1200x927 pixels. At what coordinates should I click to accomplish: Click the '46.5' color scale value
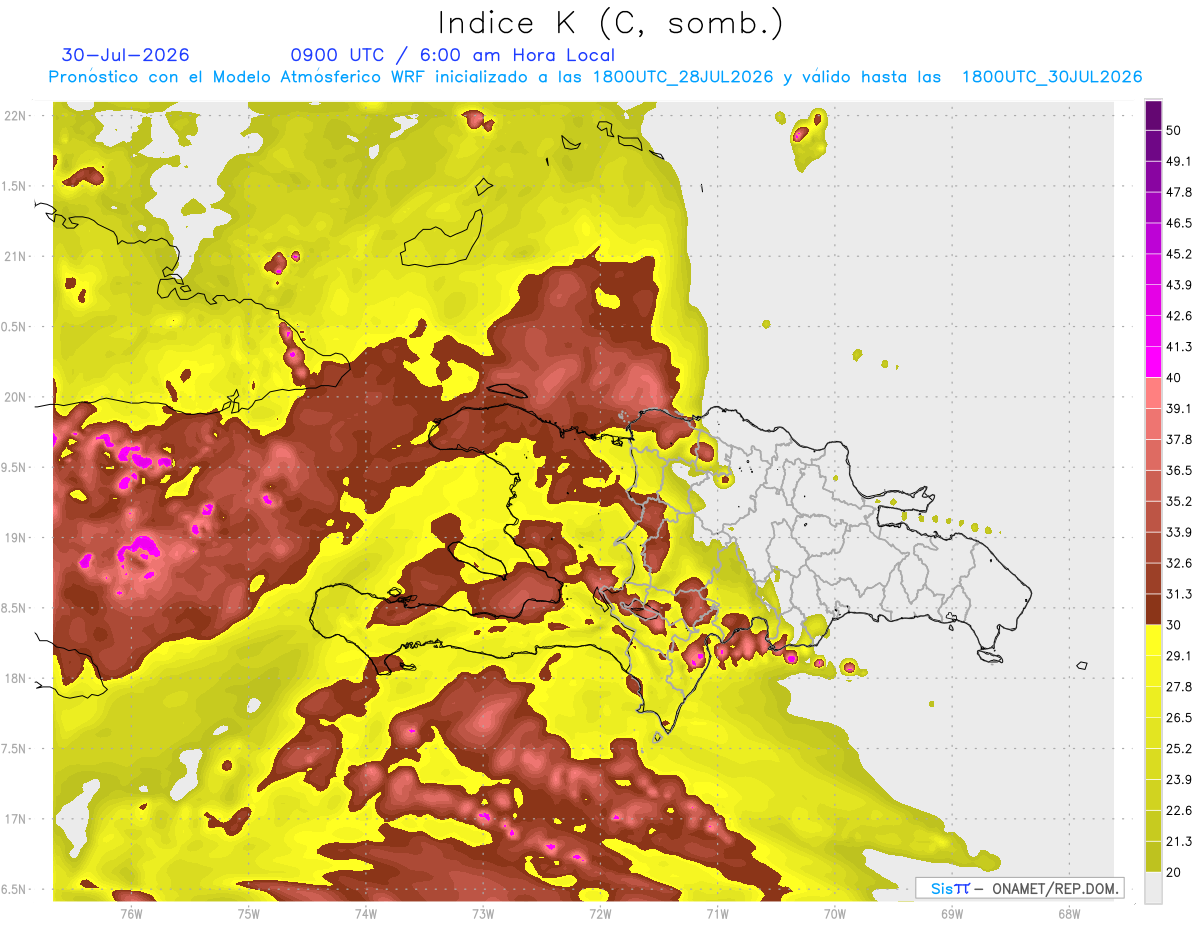1179,223
